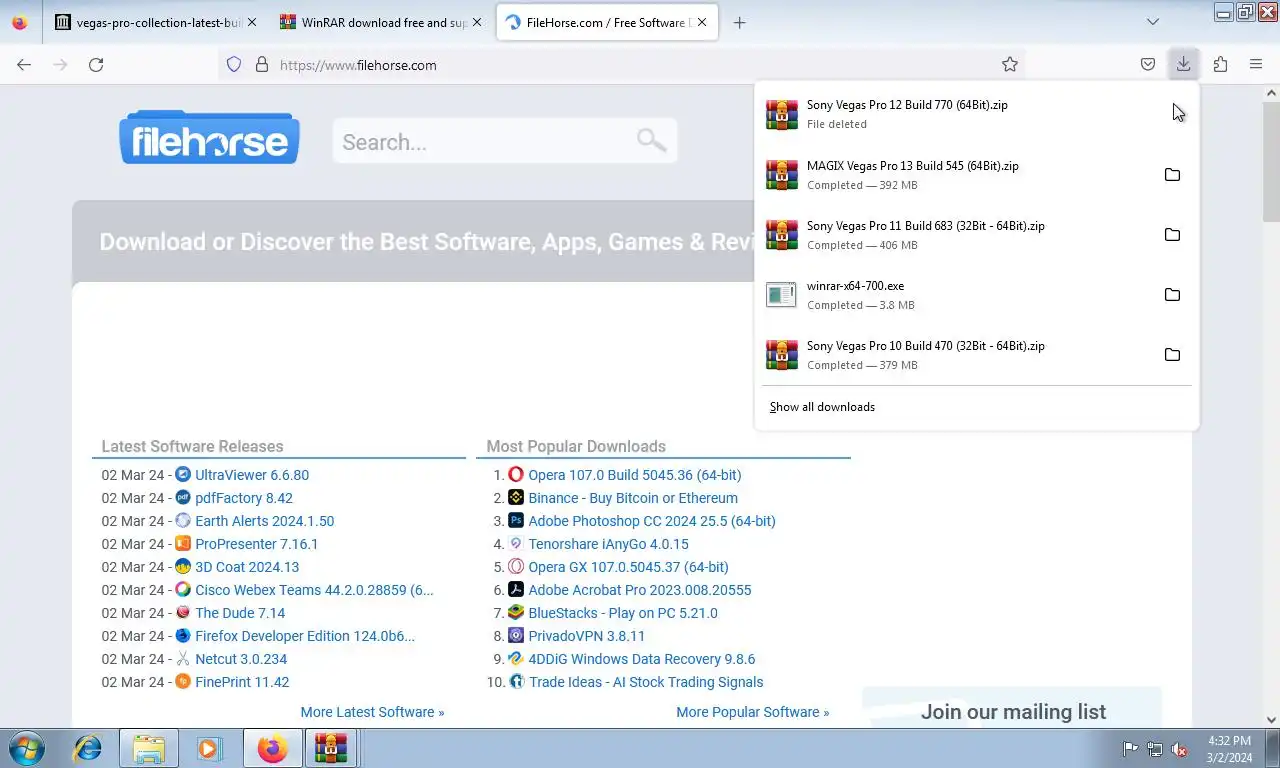Click the page vertical scrollbar thumb
1280x768 pixels.
tap(1271, 162)
